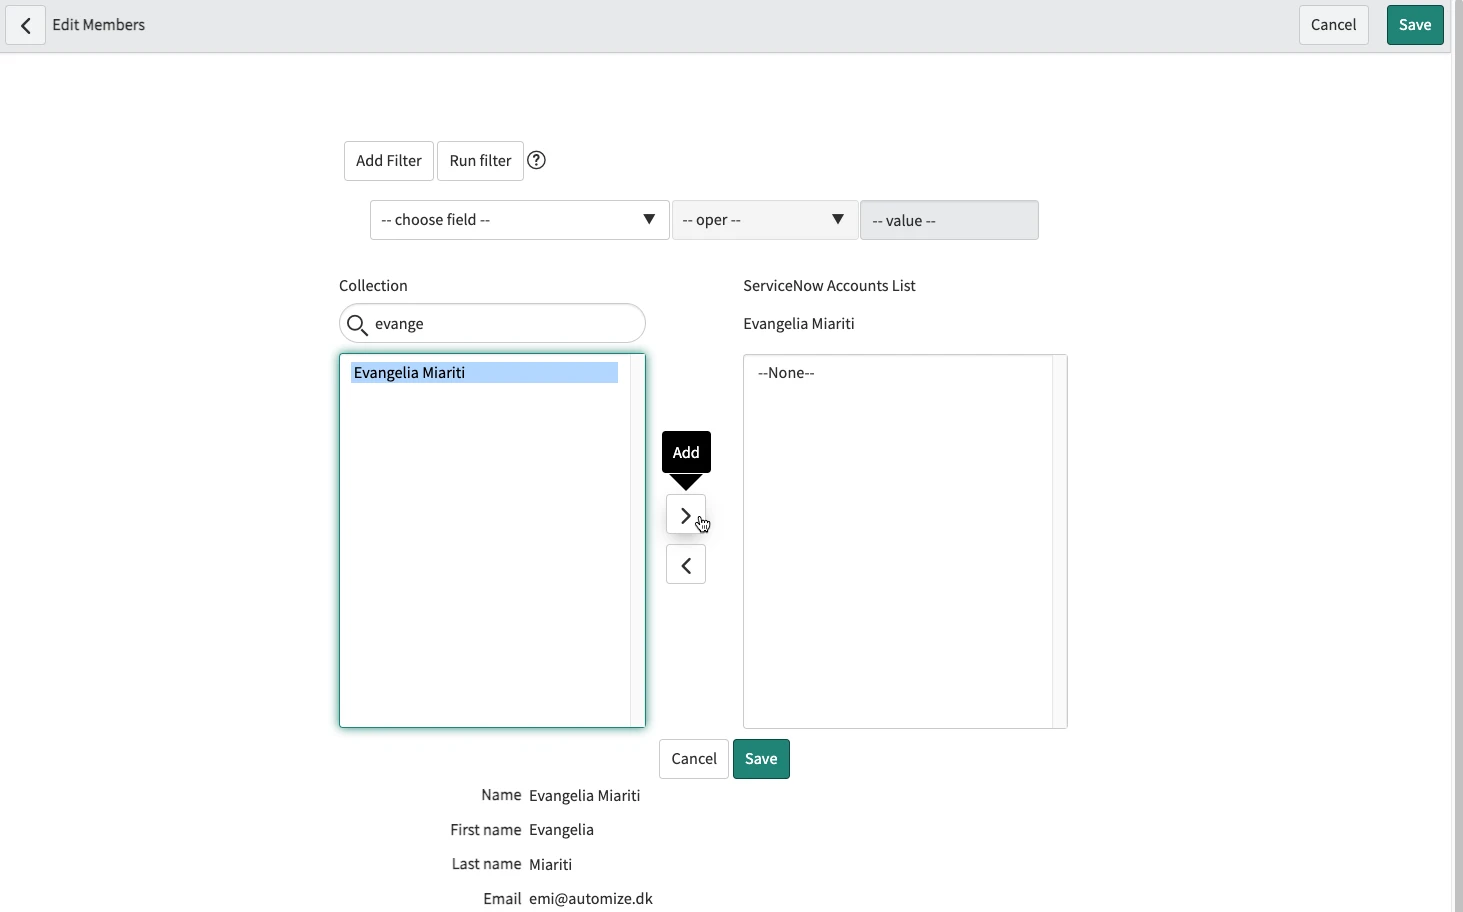Screen dimensions: 1463x912
Task: Click the magnifier icon in the search box
Action: tap(357, 324)
